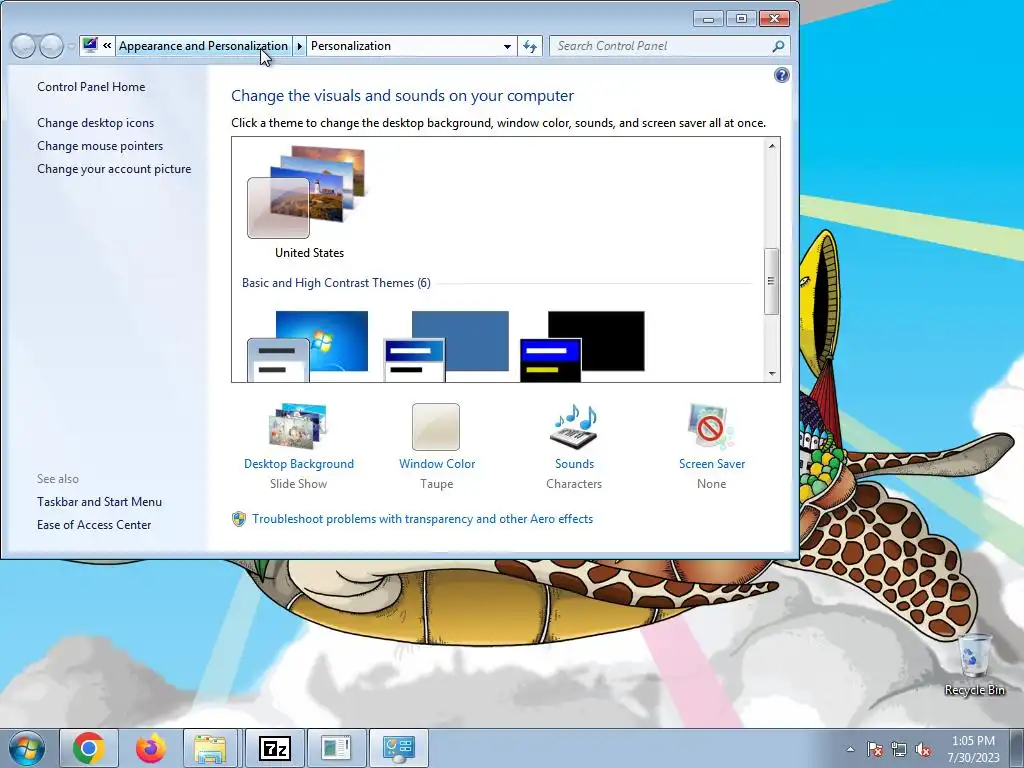Viewport: 1024px width, 768px height.
Task: Click the Basic and High Contrast Themes heading
Action: (x=336, y=283)
